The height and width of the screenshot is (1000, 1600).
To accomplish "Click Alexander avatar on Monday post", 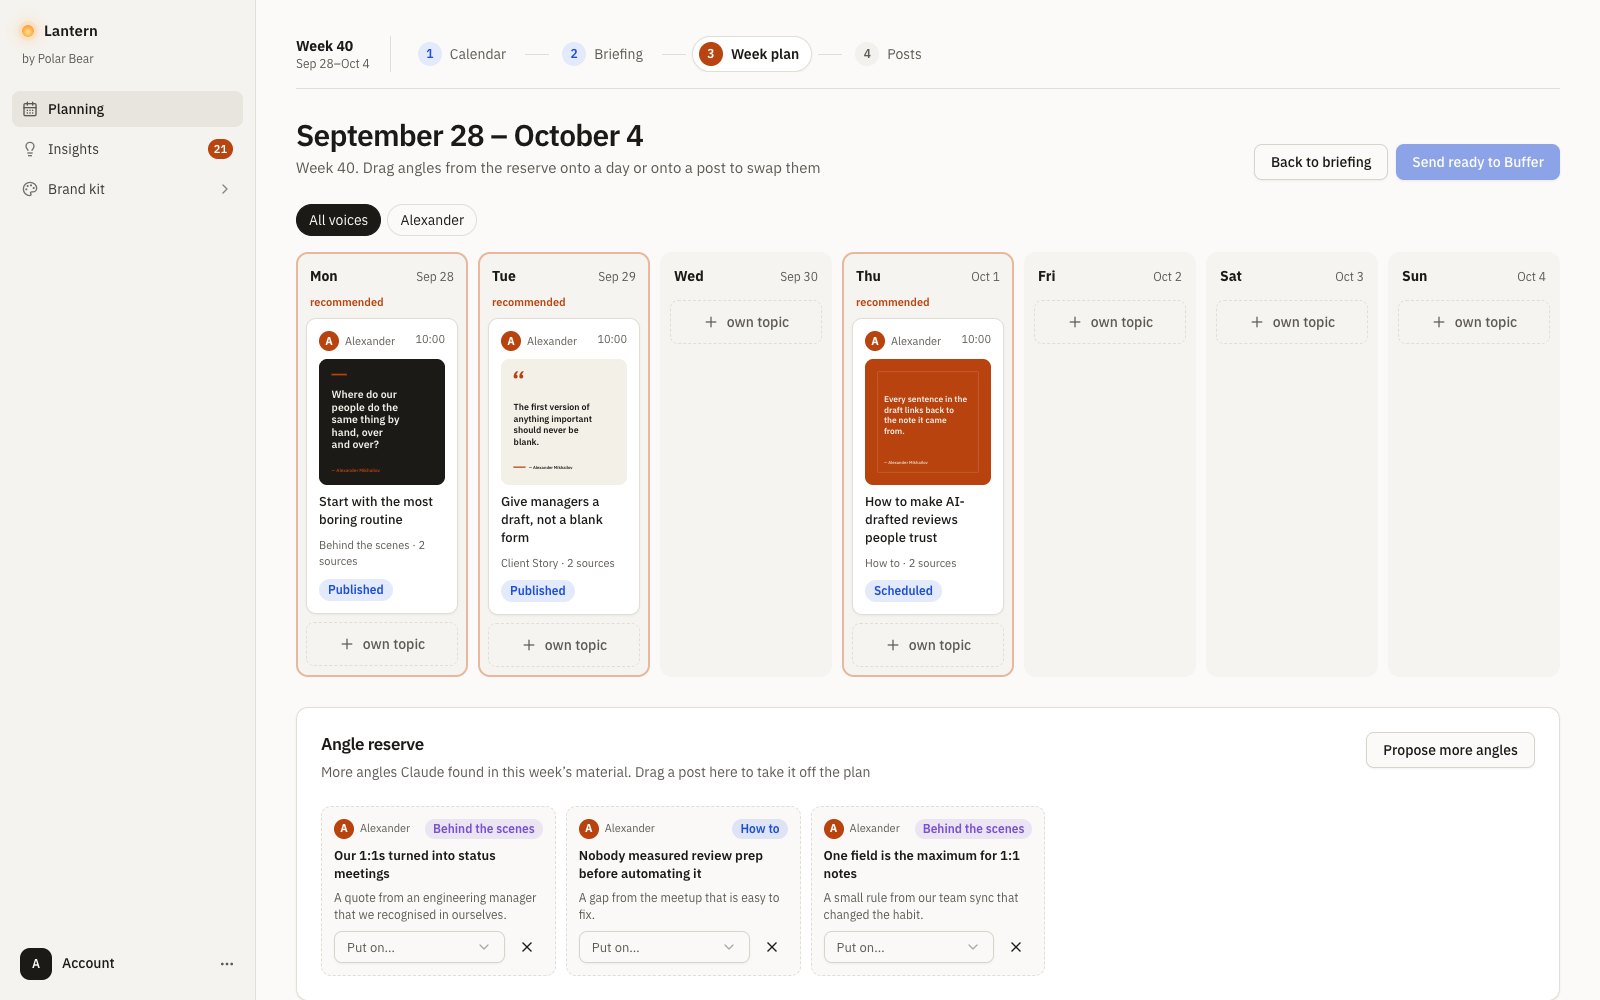I will (x=329, y=341).
